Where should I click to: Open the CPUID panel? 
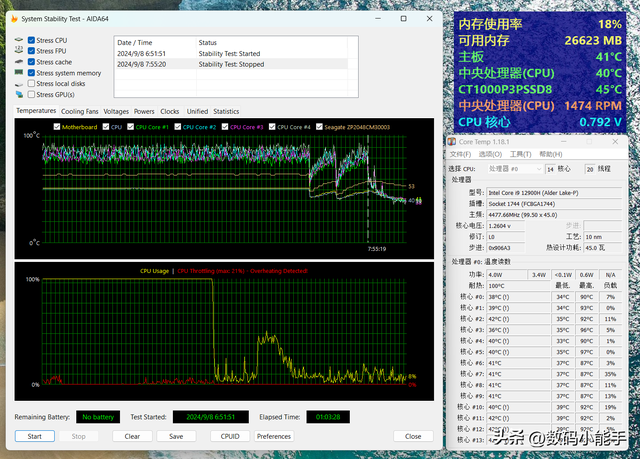pyautogui.click(x=230, y=436)
